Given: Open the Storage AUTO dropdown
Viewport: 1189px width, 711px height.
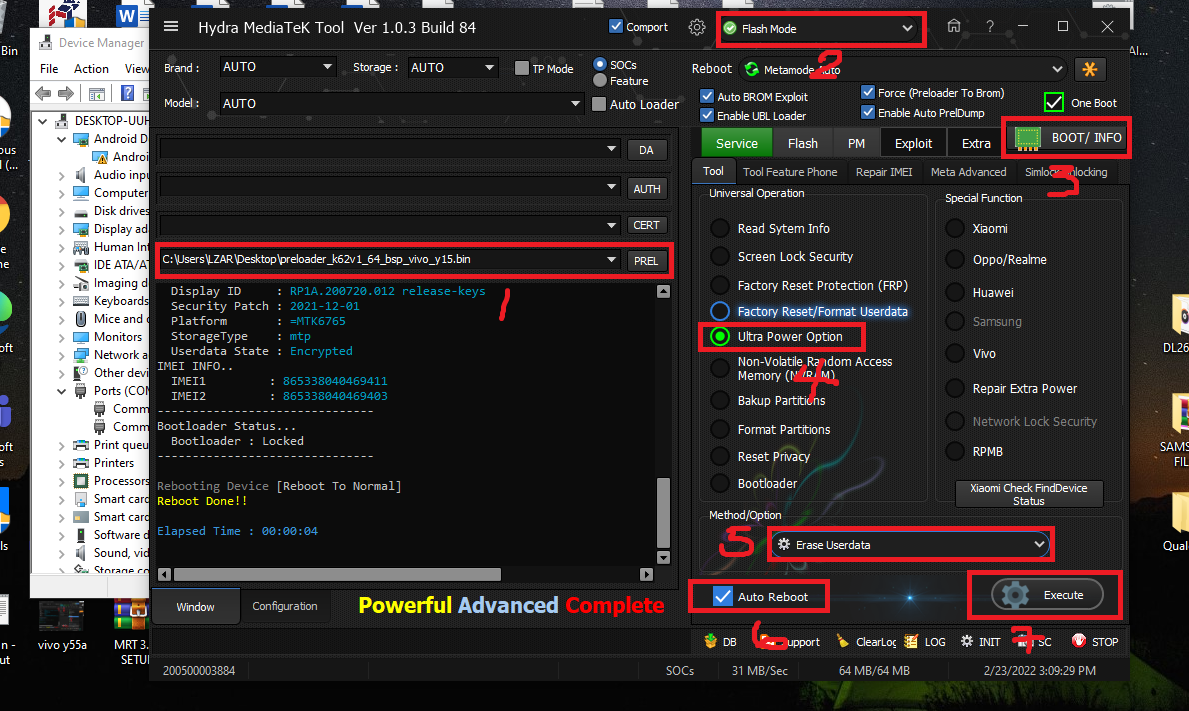Looking at the screenshot, I should (x=453, y=67).
